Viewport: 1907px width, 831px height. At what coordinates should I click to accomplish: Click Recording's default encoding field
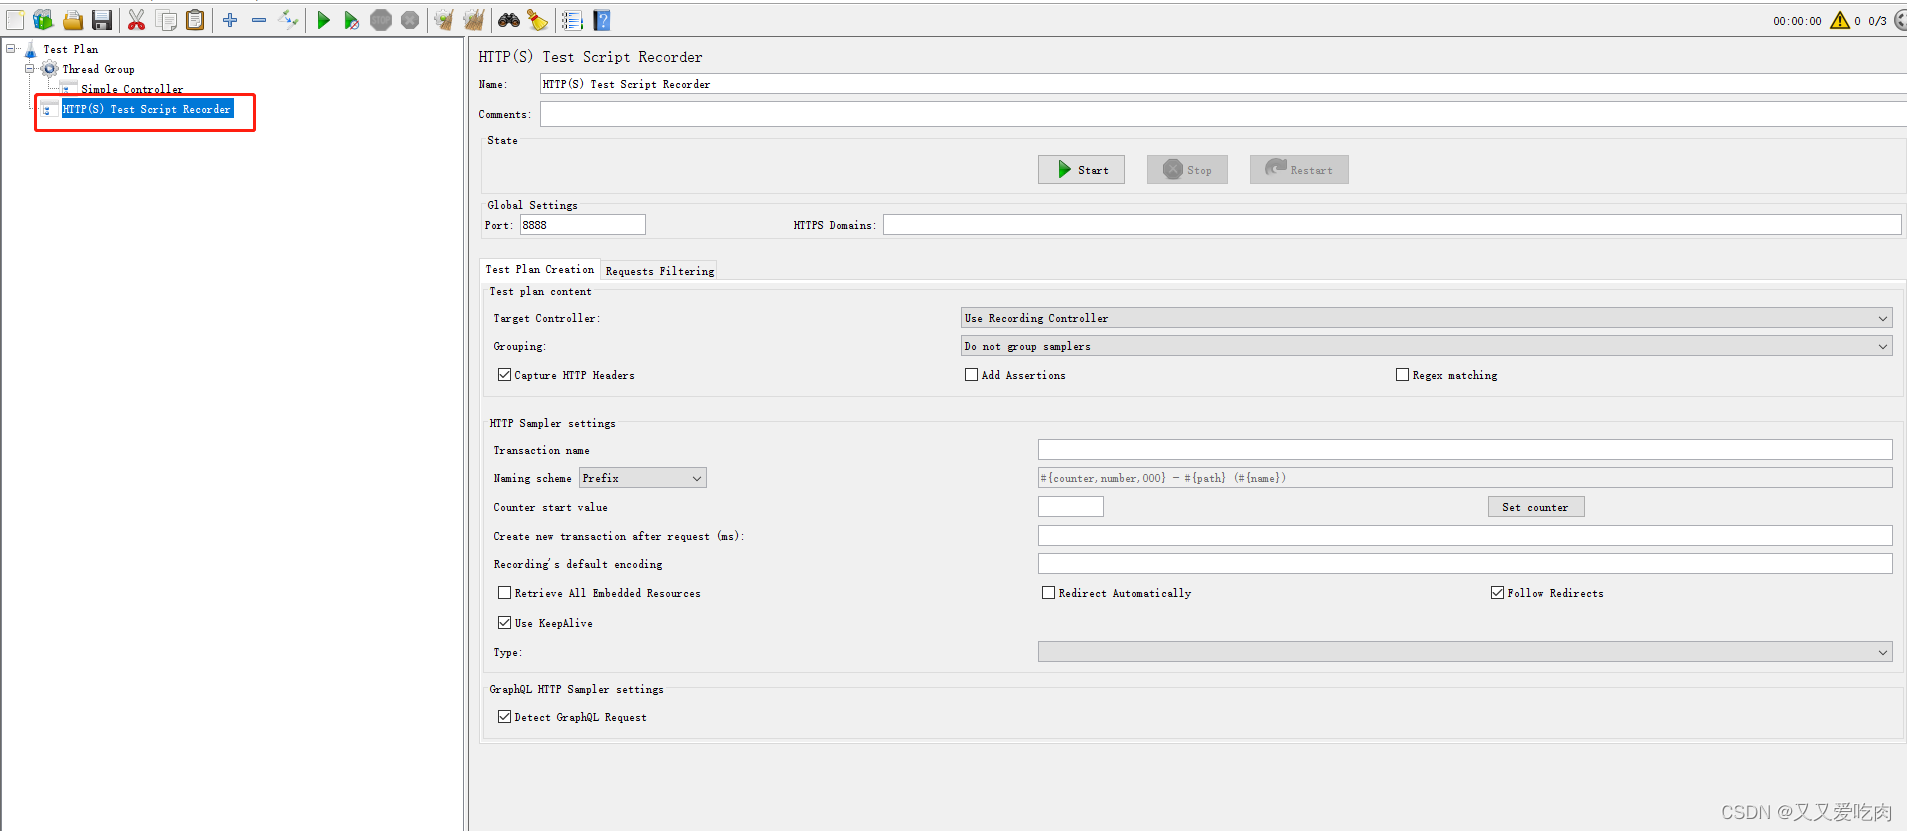(x=1465, y=564)
